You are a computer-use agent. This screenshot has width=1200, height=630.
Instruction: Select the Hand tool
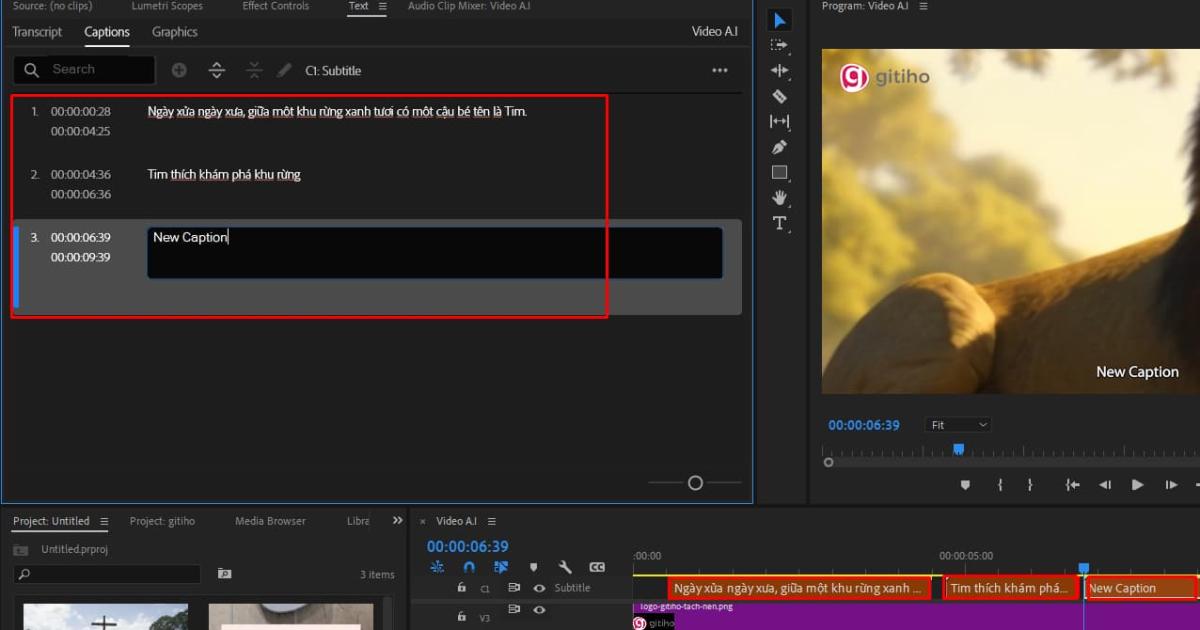780,197
